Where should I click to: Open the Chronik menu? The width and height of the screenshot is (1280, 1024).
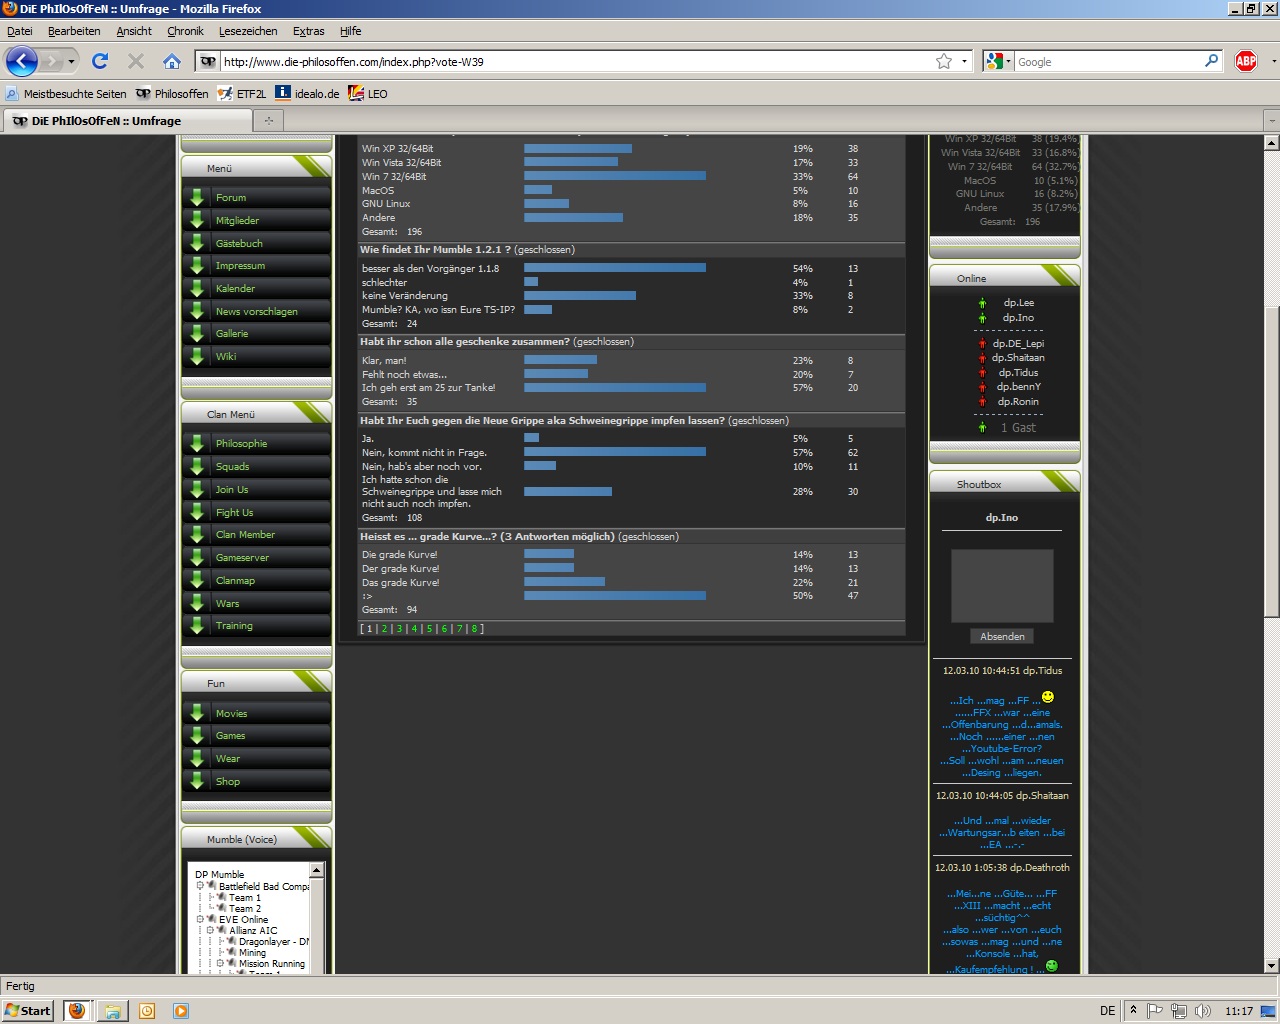pyautogui.click(x=185, y=31)
